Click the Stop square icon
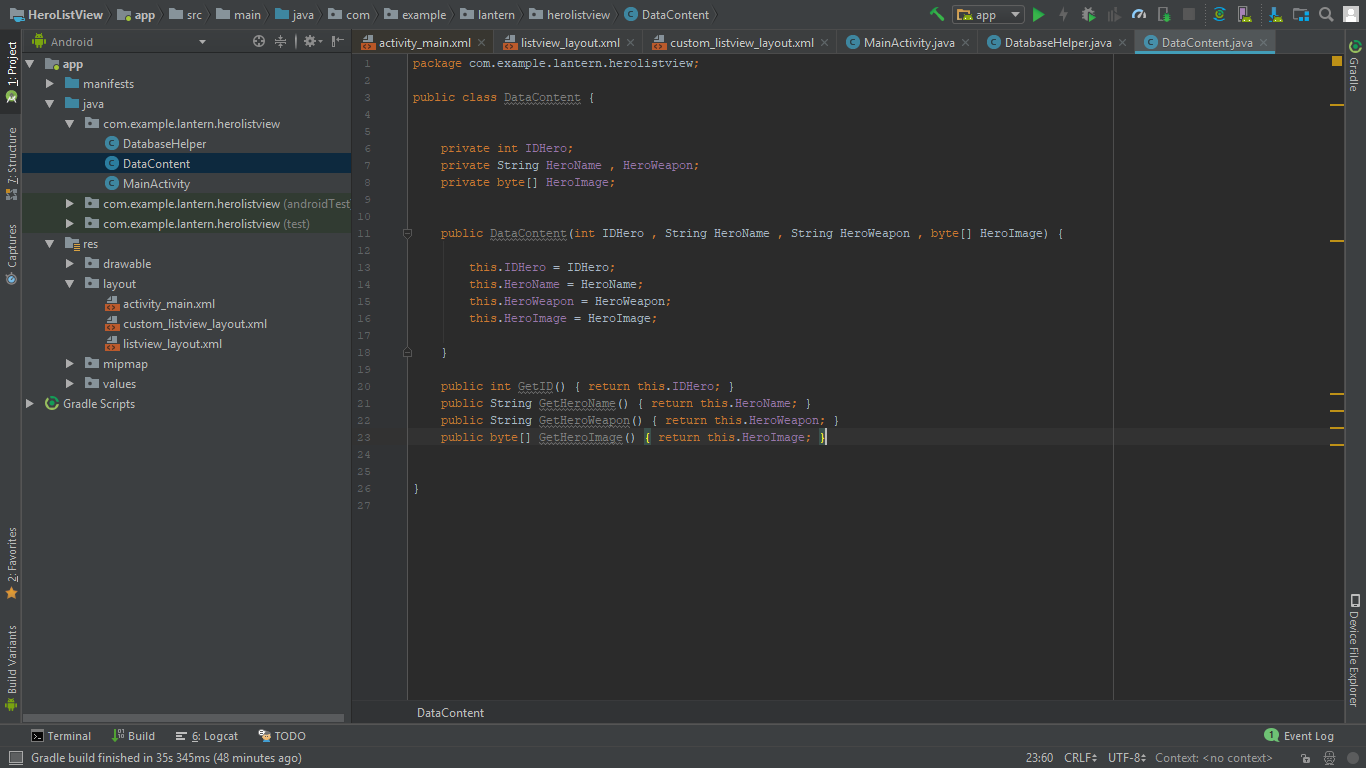This screenshot has width=1366, height=768. (x=1189, y=14)
